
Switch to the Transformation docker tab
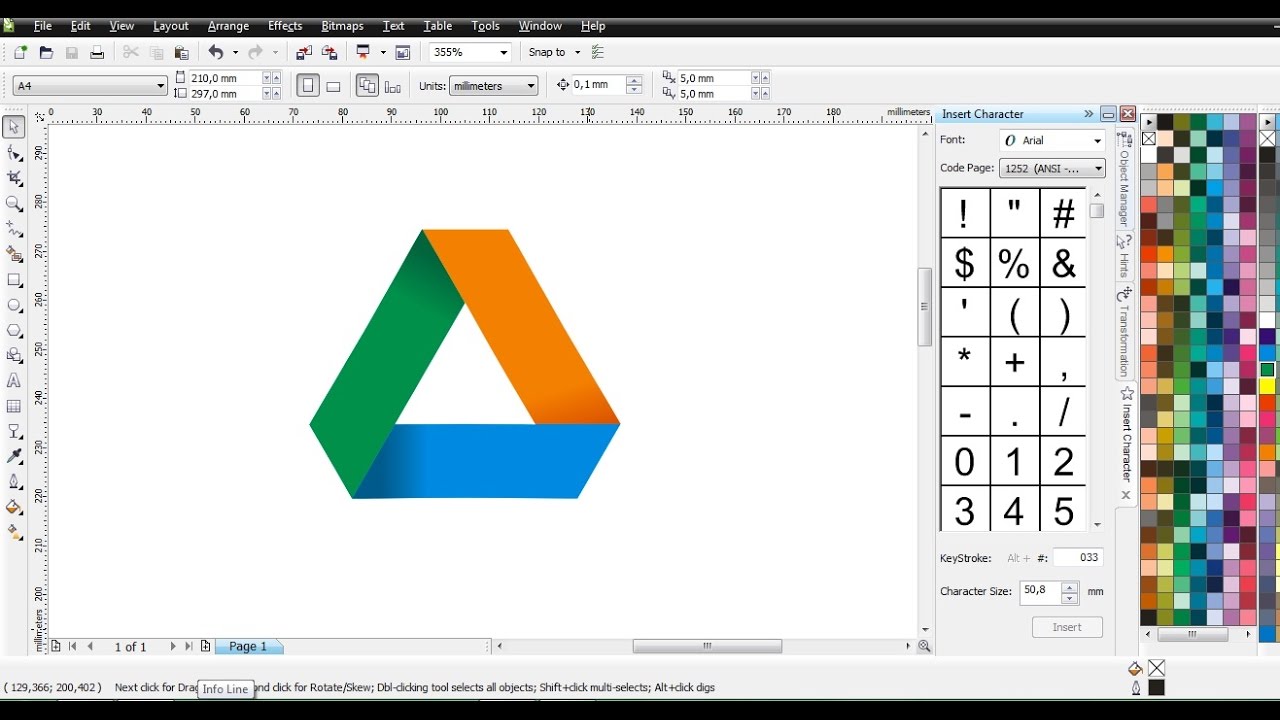coord(1125,332)
